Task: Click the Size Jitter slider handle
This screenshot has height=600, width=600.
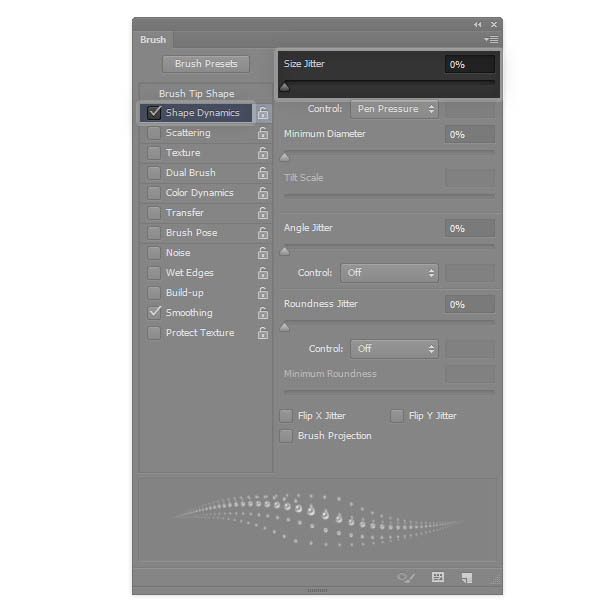Action: click(285, 88)
